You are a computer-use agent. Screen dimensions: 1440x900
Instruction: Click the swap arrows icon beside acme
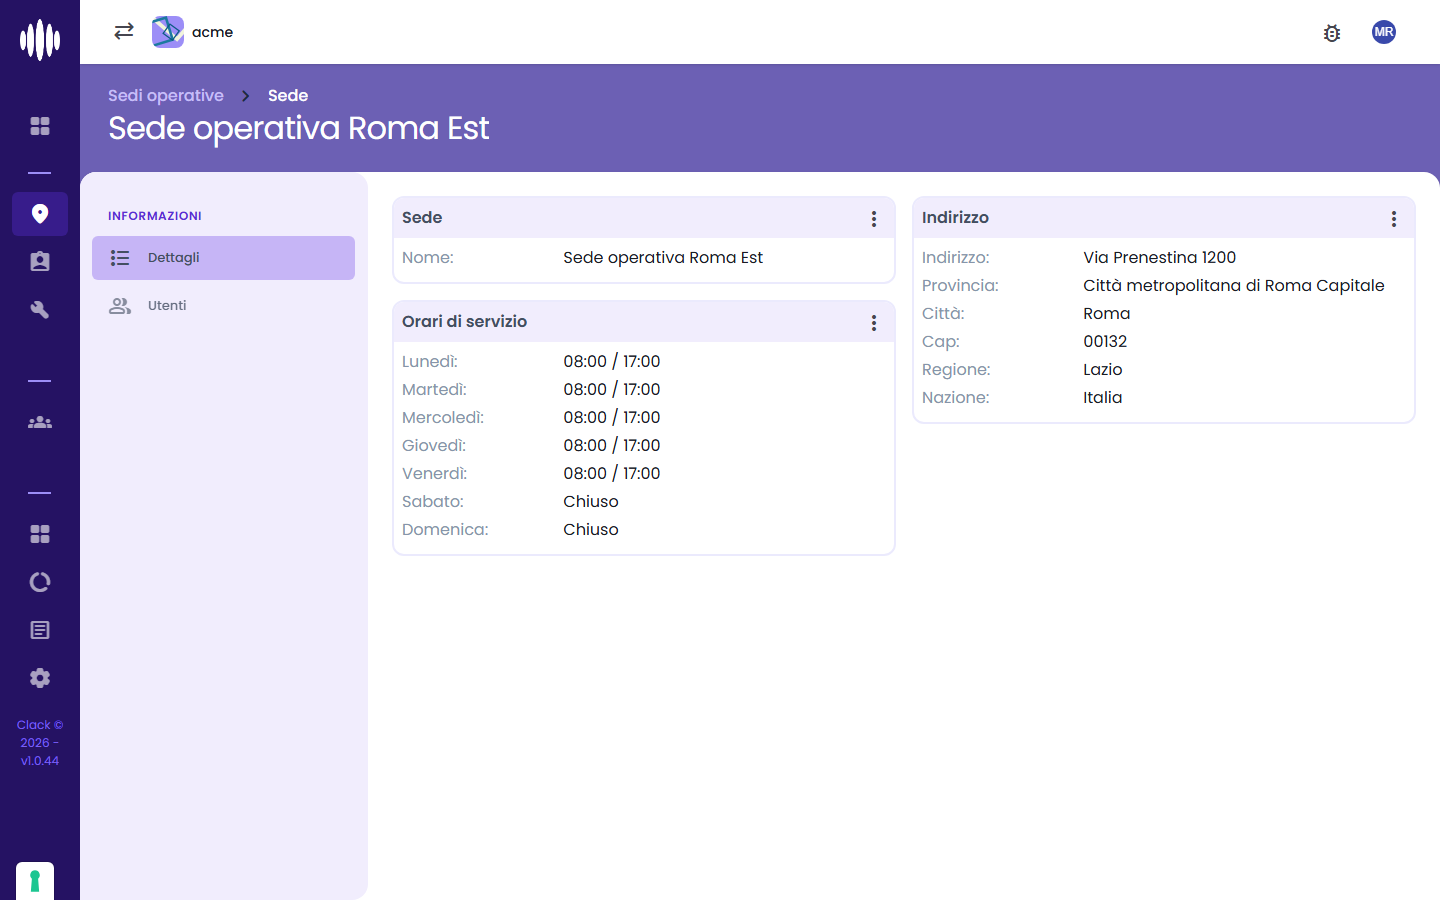click(x=124, y=32)
